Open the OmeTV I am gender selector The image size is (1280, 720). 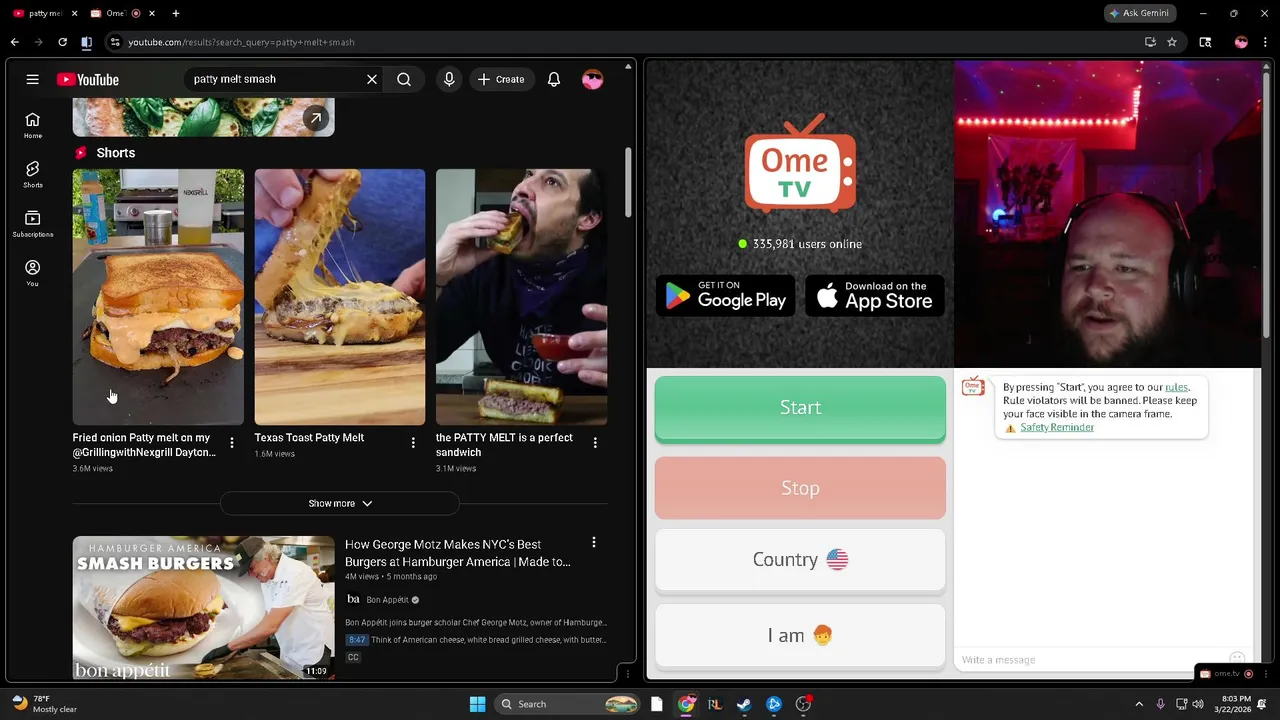[800, 636]
